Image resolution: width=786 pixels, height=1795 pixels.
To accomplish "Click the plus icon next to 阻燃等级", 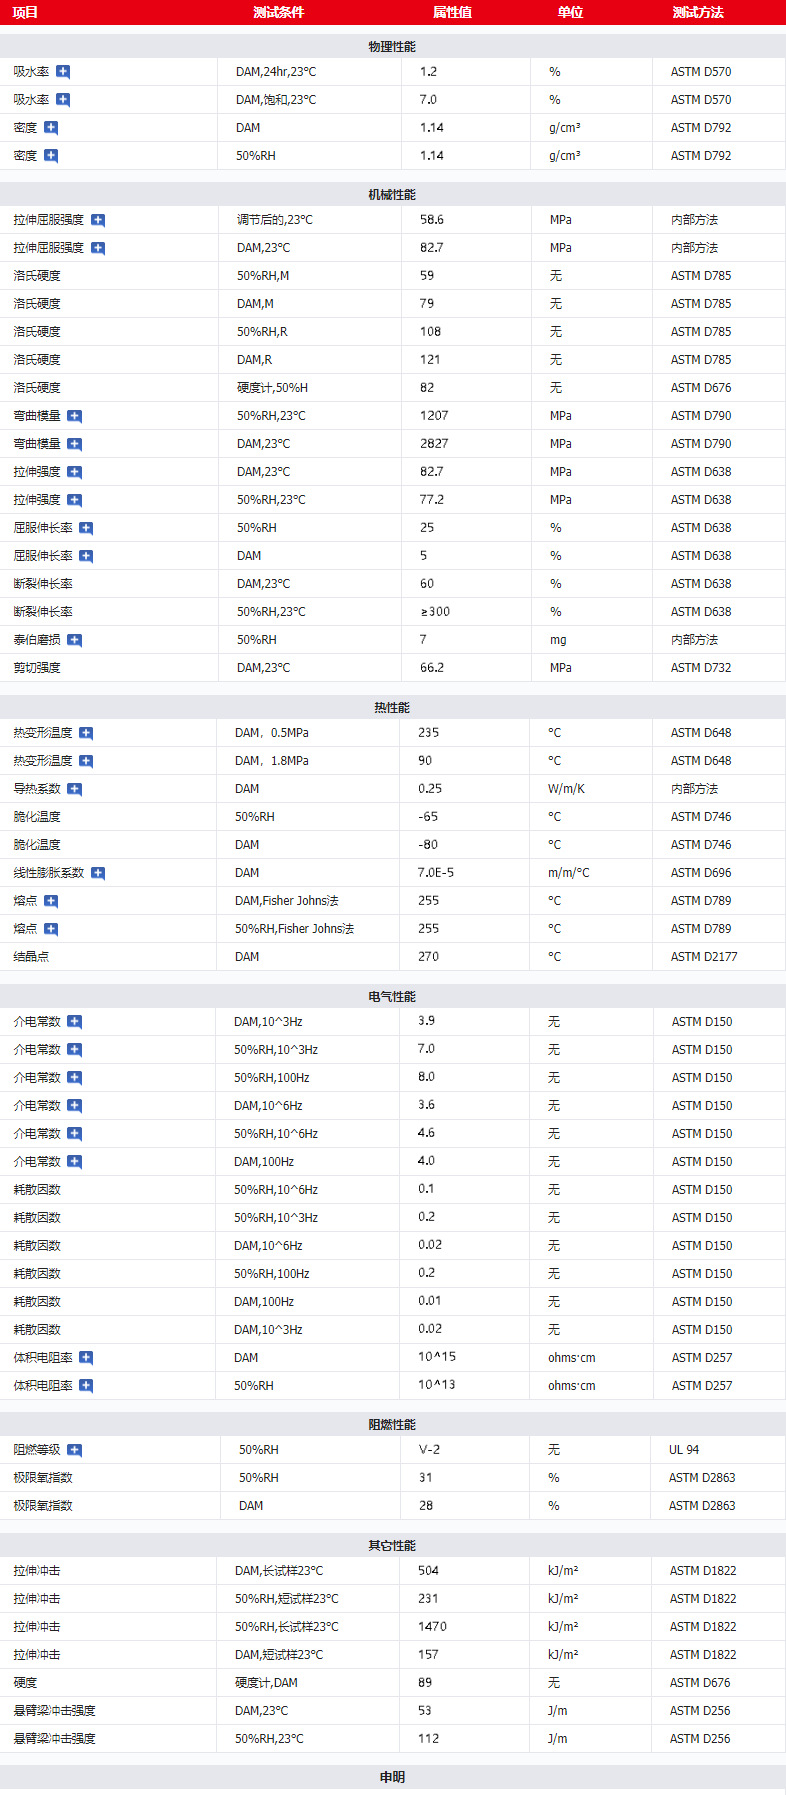I will coord(74,1450).
